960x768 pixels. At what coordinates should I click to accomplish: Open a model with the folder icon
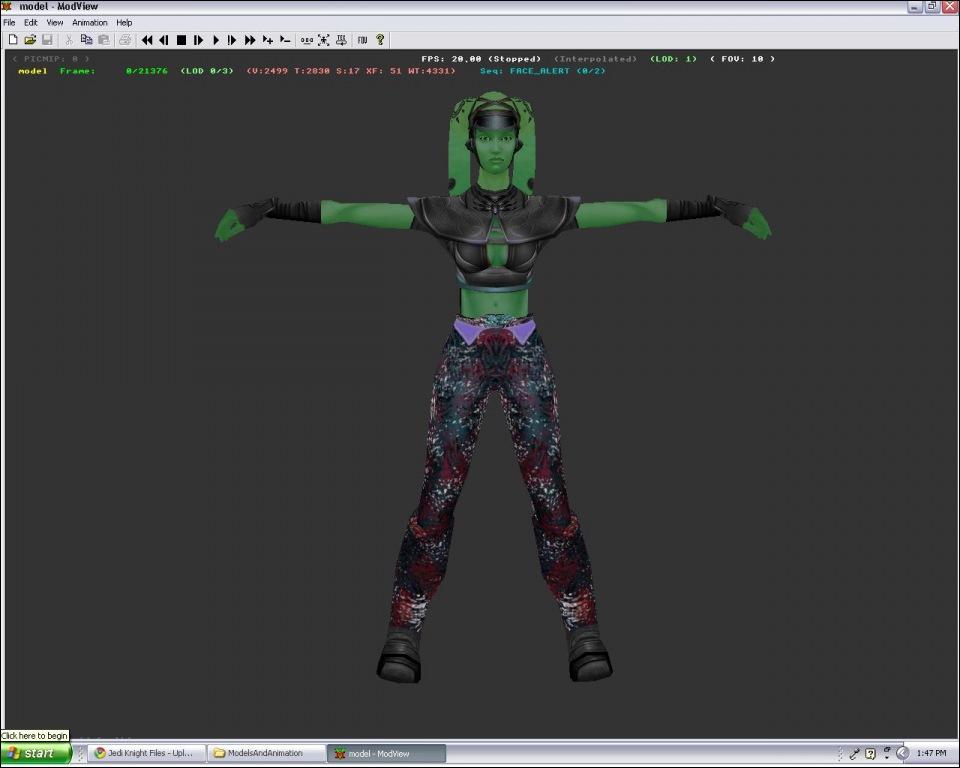click(x=30, y=40)
